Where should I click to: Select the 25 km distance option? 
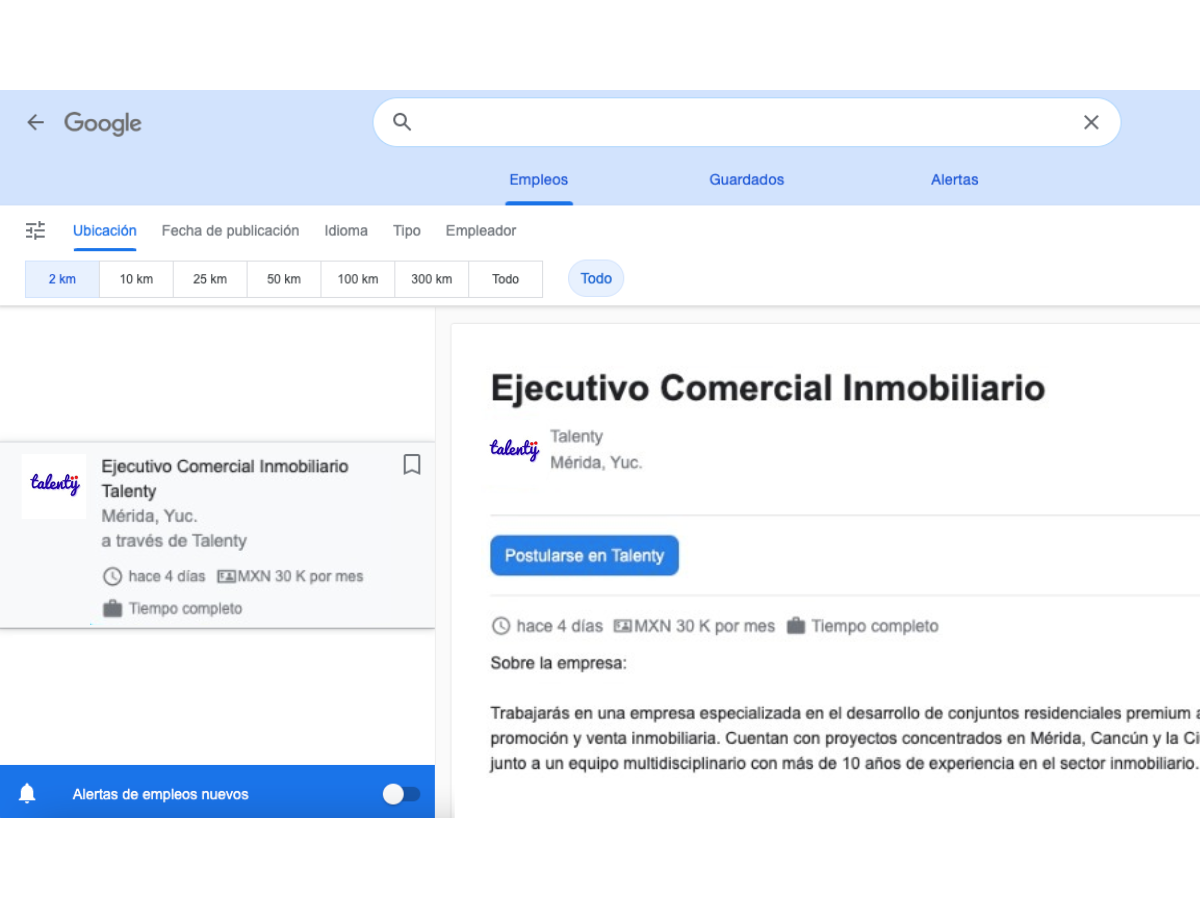coord(210,279)
